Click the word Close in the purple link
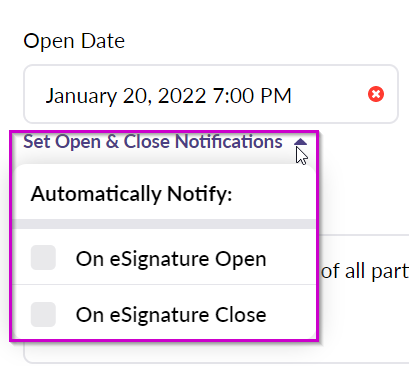 tap(147, 142)
